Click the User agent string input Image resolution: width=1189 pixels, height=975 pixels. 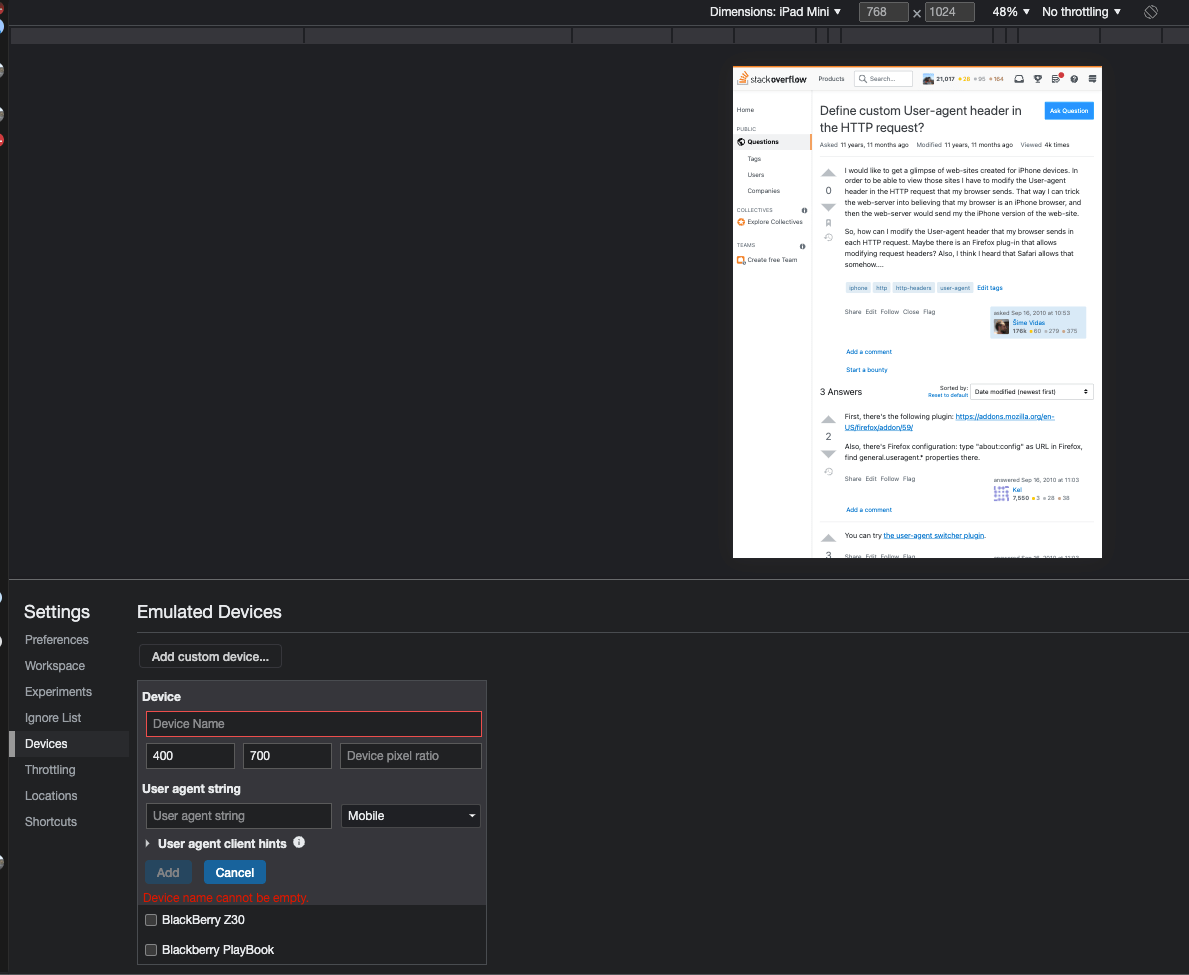[239, 816]
